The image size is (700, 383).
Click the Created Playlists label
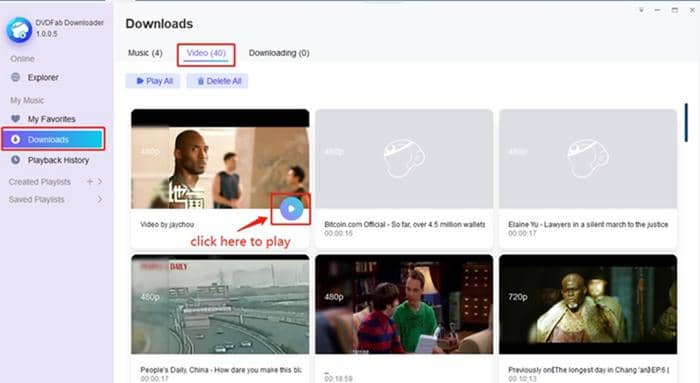point(40,182)
